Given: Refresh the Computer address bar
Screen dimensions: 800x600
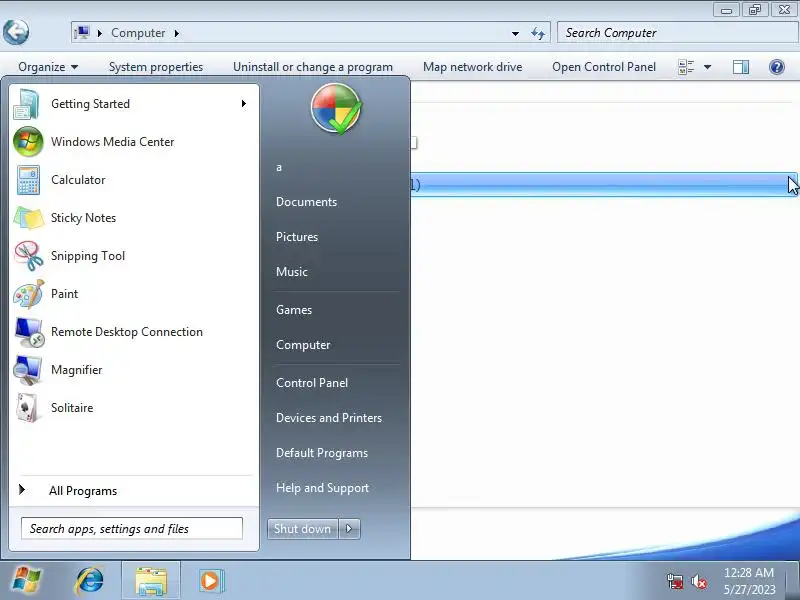Looking at the screenshot, I should tap(537, 33).
